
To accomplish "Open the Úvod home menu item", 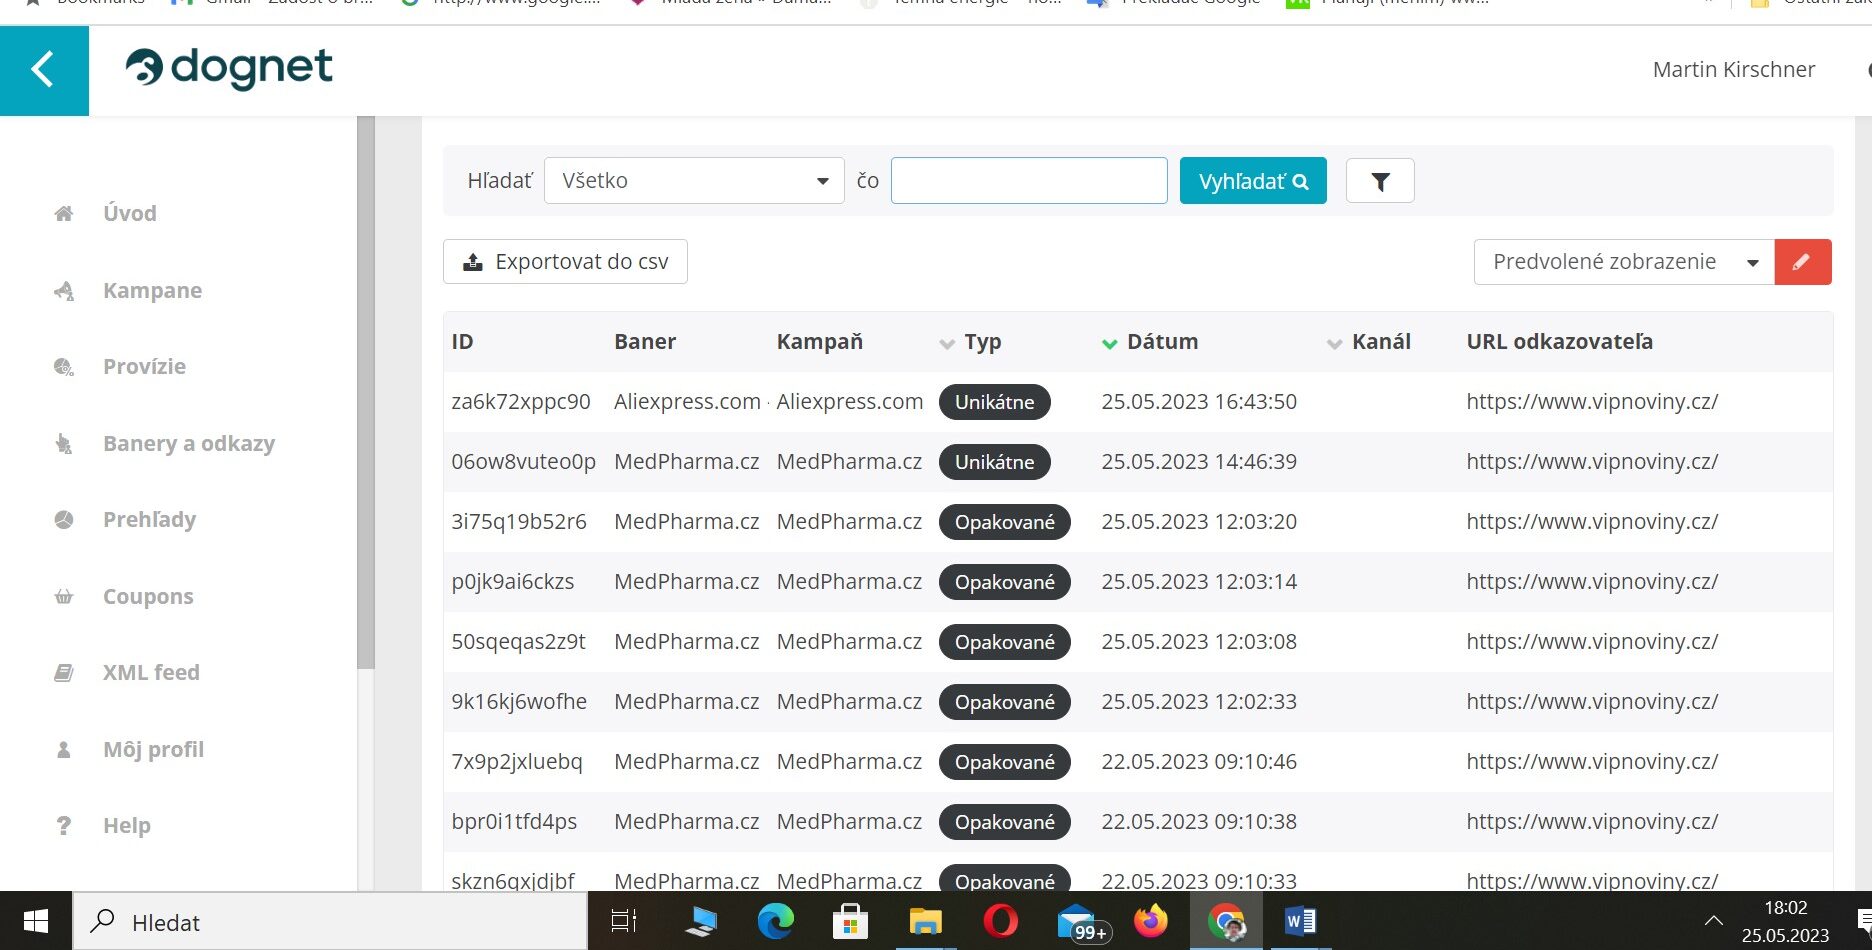I will click(130, 213).
